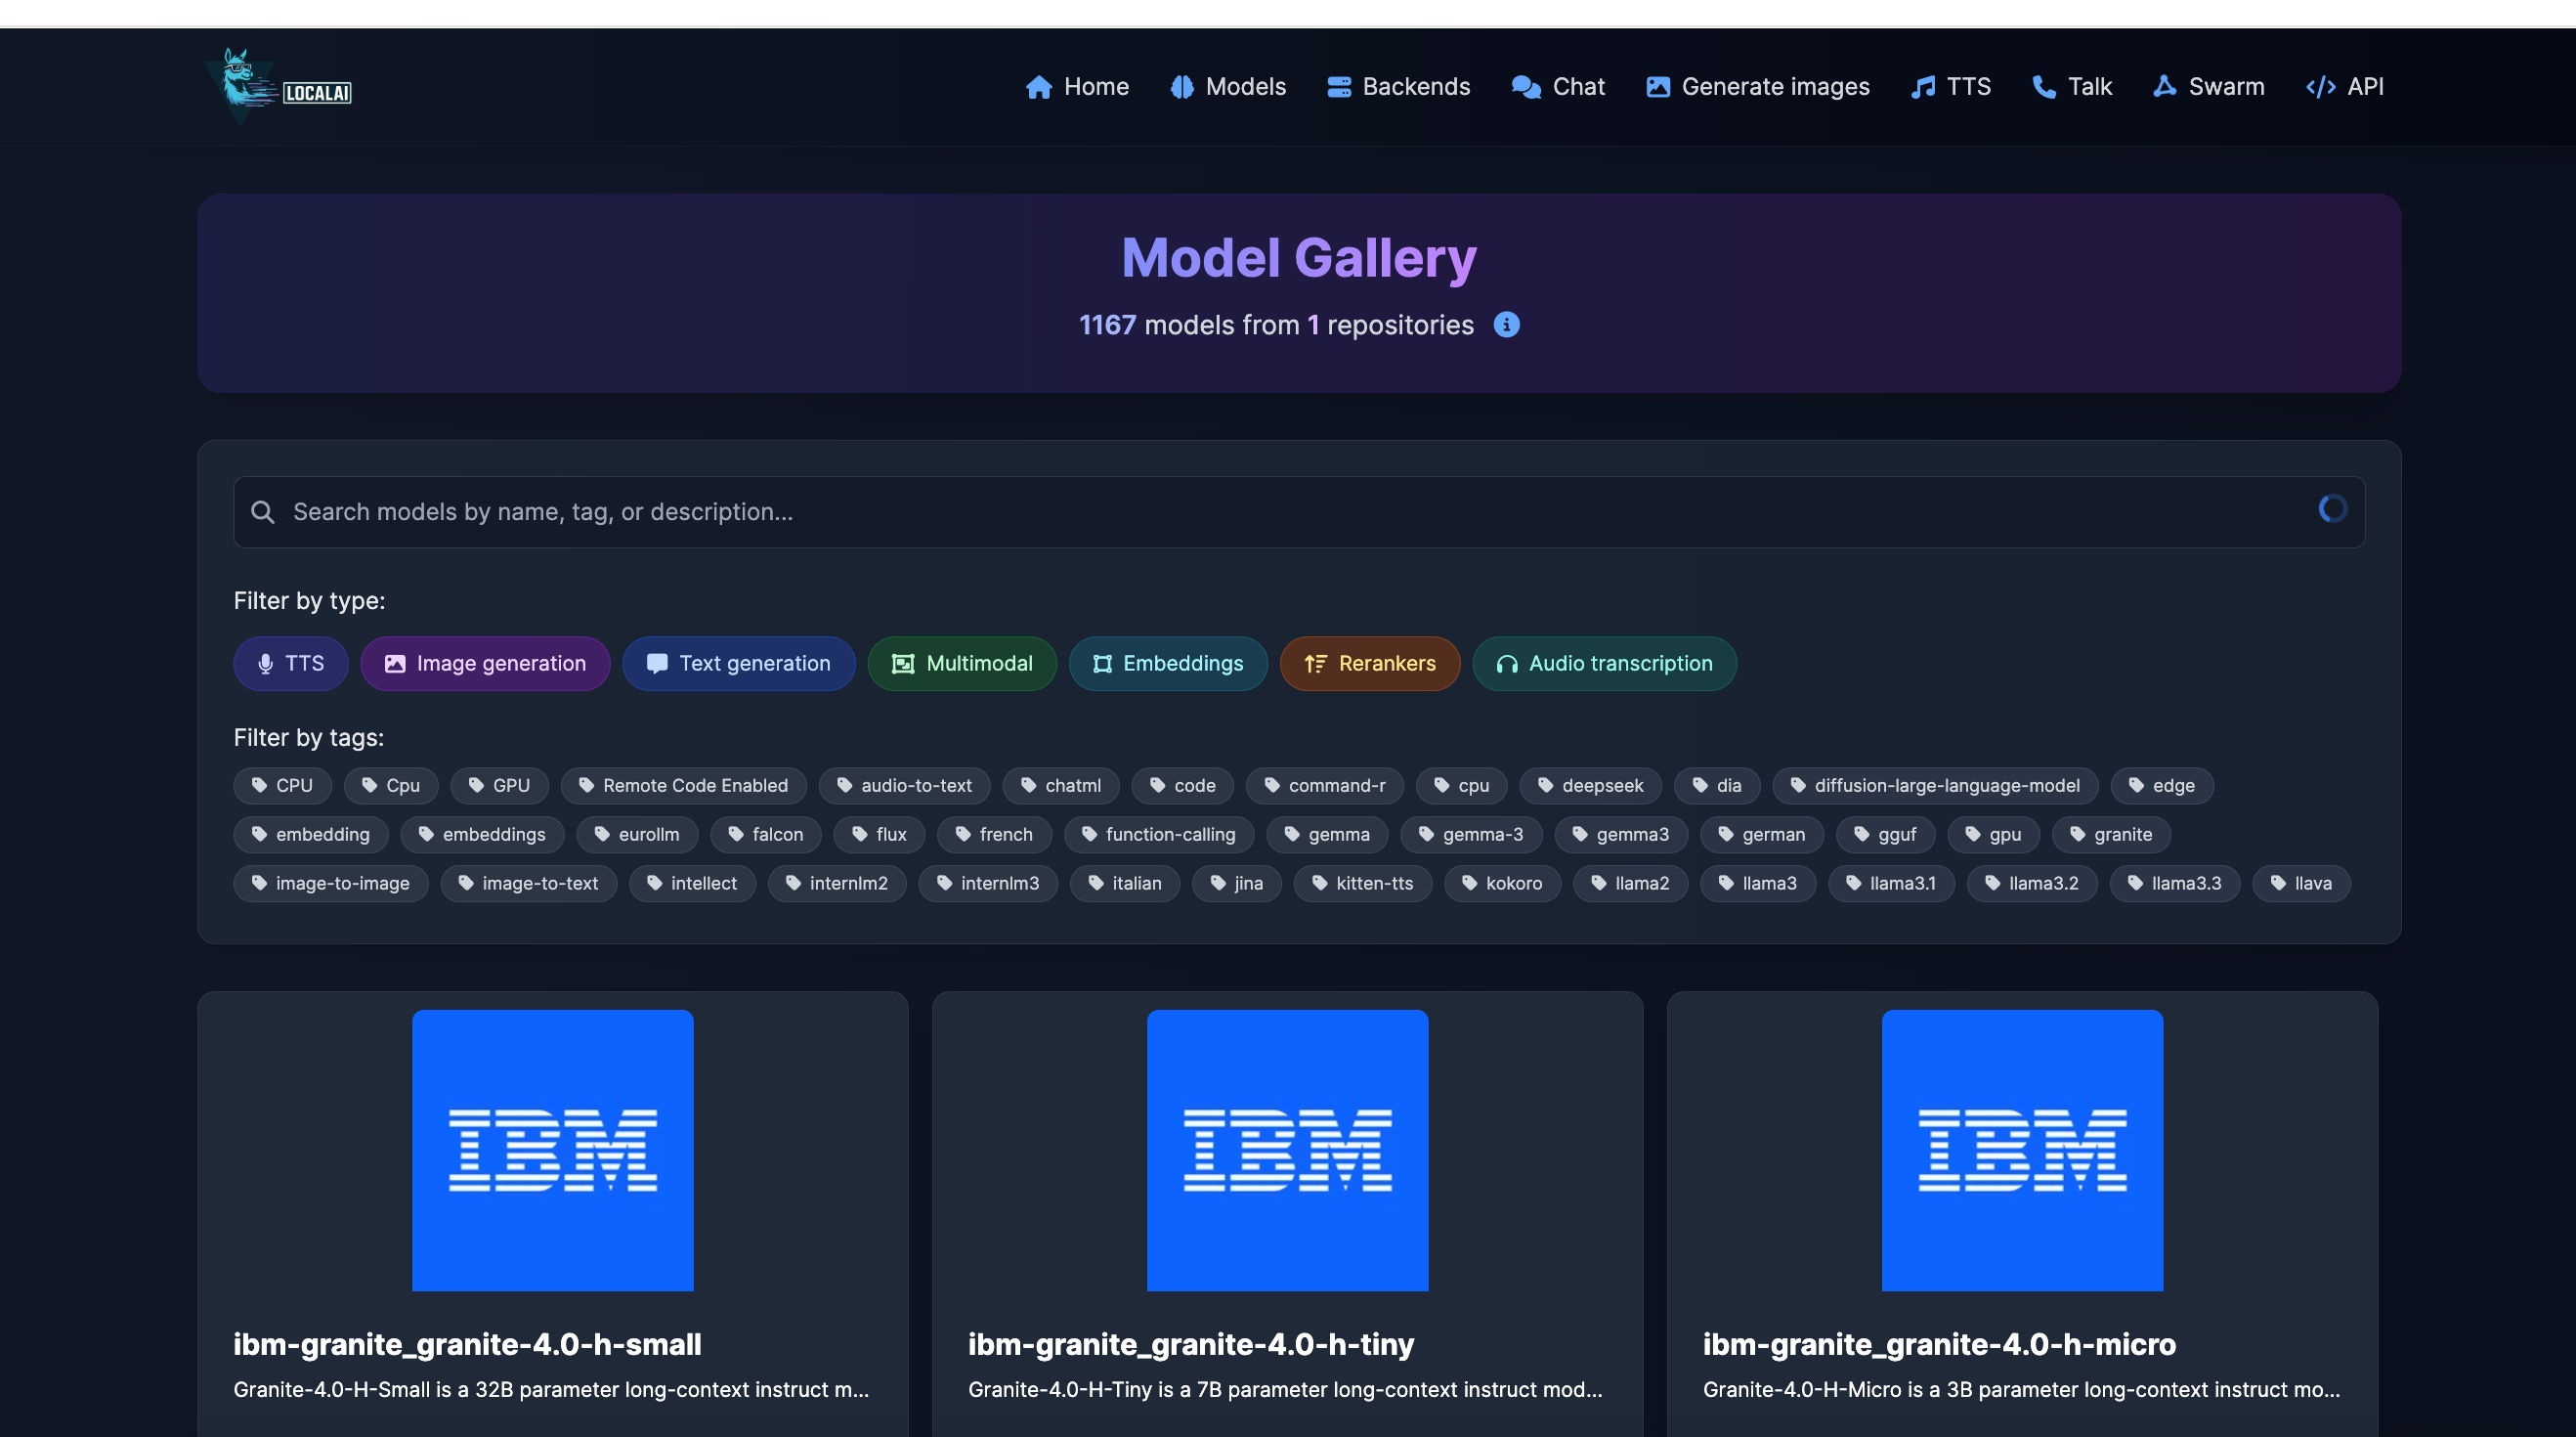
Task: Filter by Image generation type
Action: (x=485, y=664)
